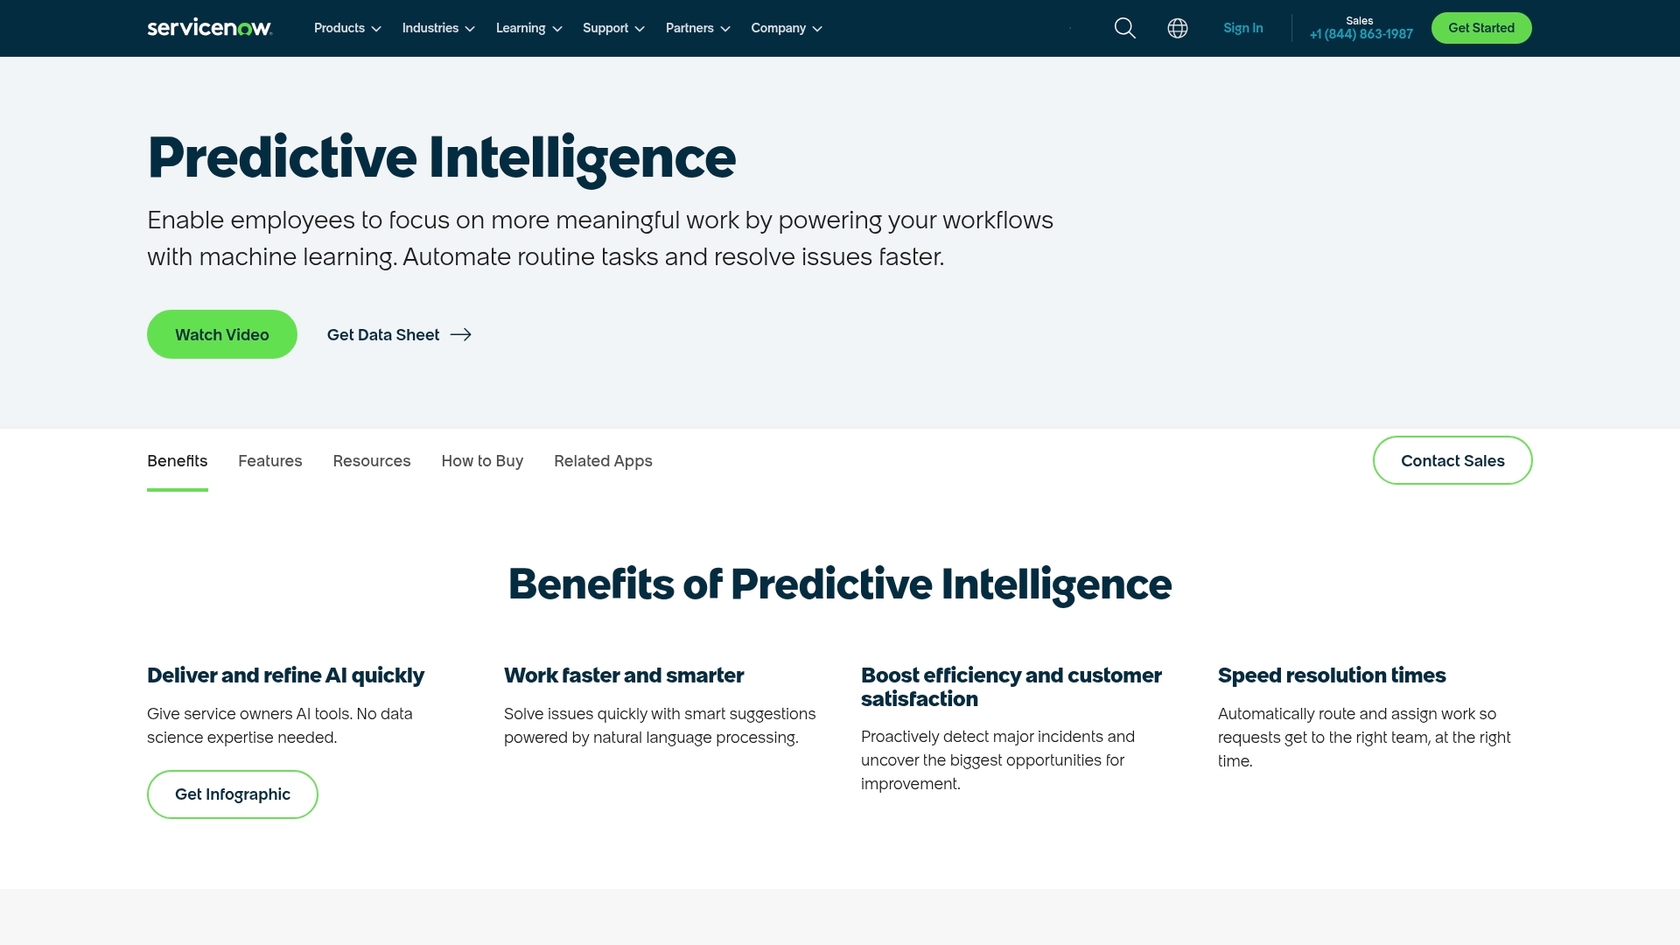Expand the Industries navigation menu
Image resolution: width=1680 pixels, height=945 pixels.
437,28
